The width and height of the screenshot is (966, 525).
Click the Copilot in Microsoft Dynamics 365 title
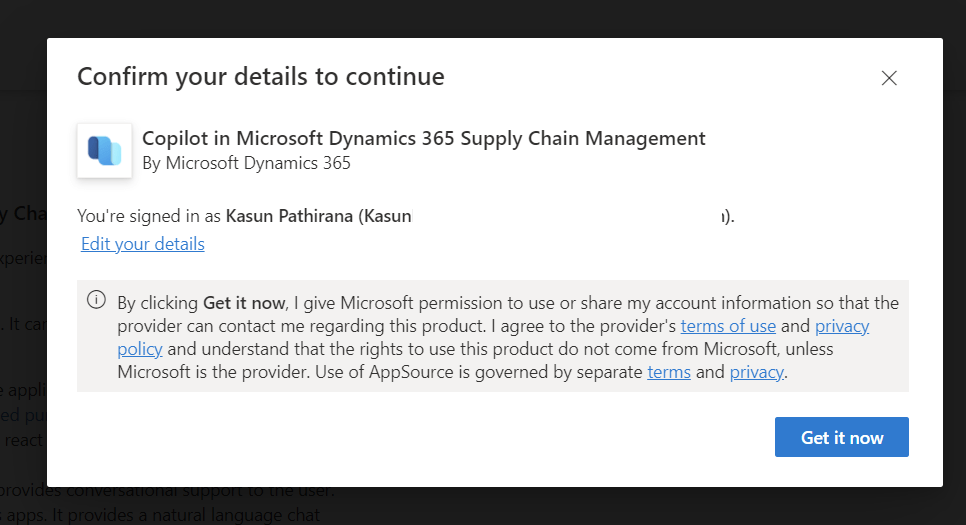tap(424, 139)
